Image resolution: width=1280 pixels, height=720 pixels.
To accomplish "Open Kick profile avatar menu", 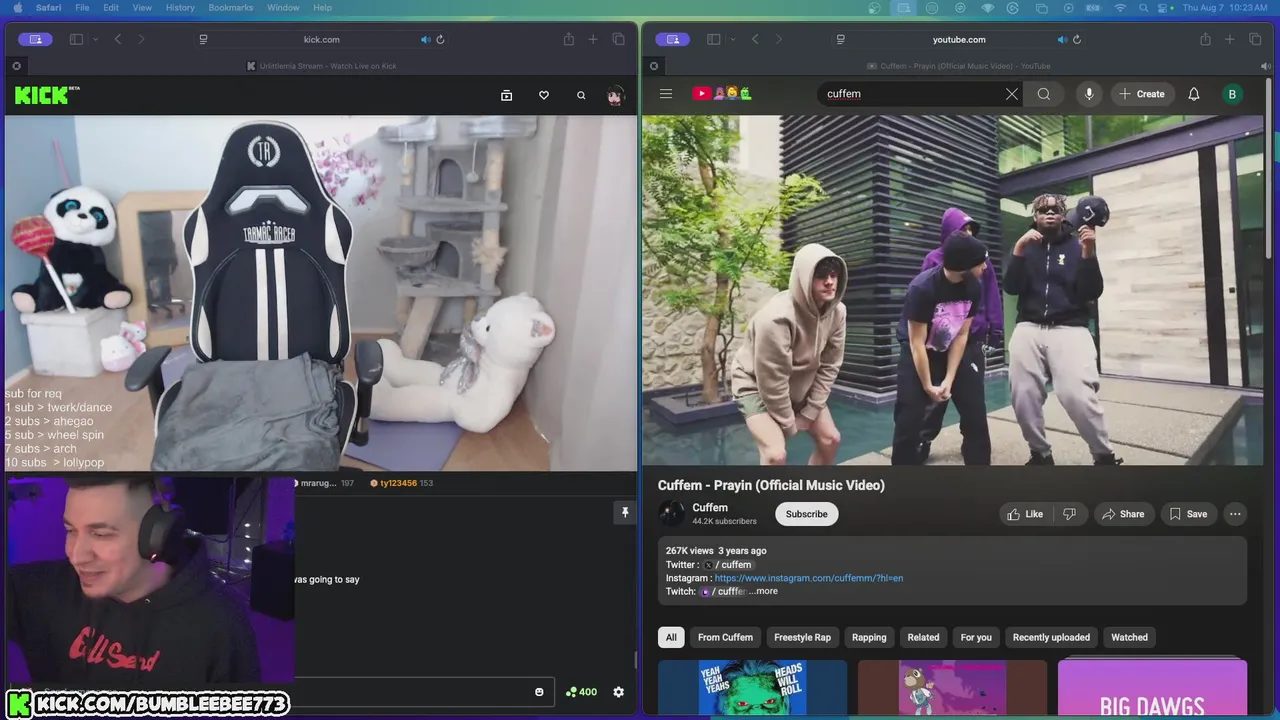I will point(615,95).
